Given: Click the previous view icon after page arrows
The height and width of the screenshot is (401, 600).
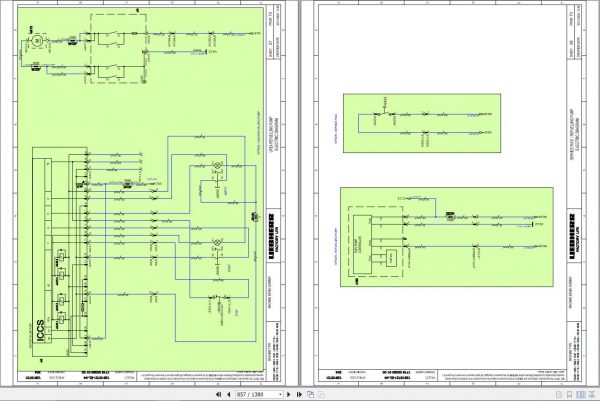Looking at the screenshot, I should coord(310,394).
